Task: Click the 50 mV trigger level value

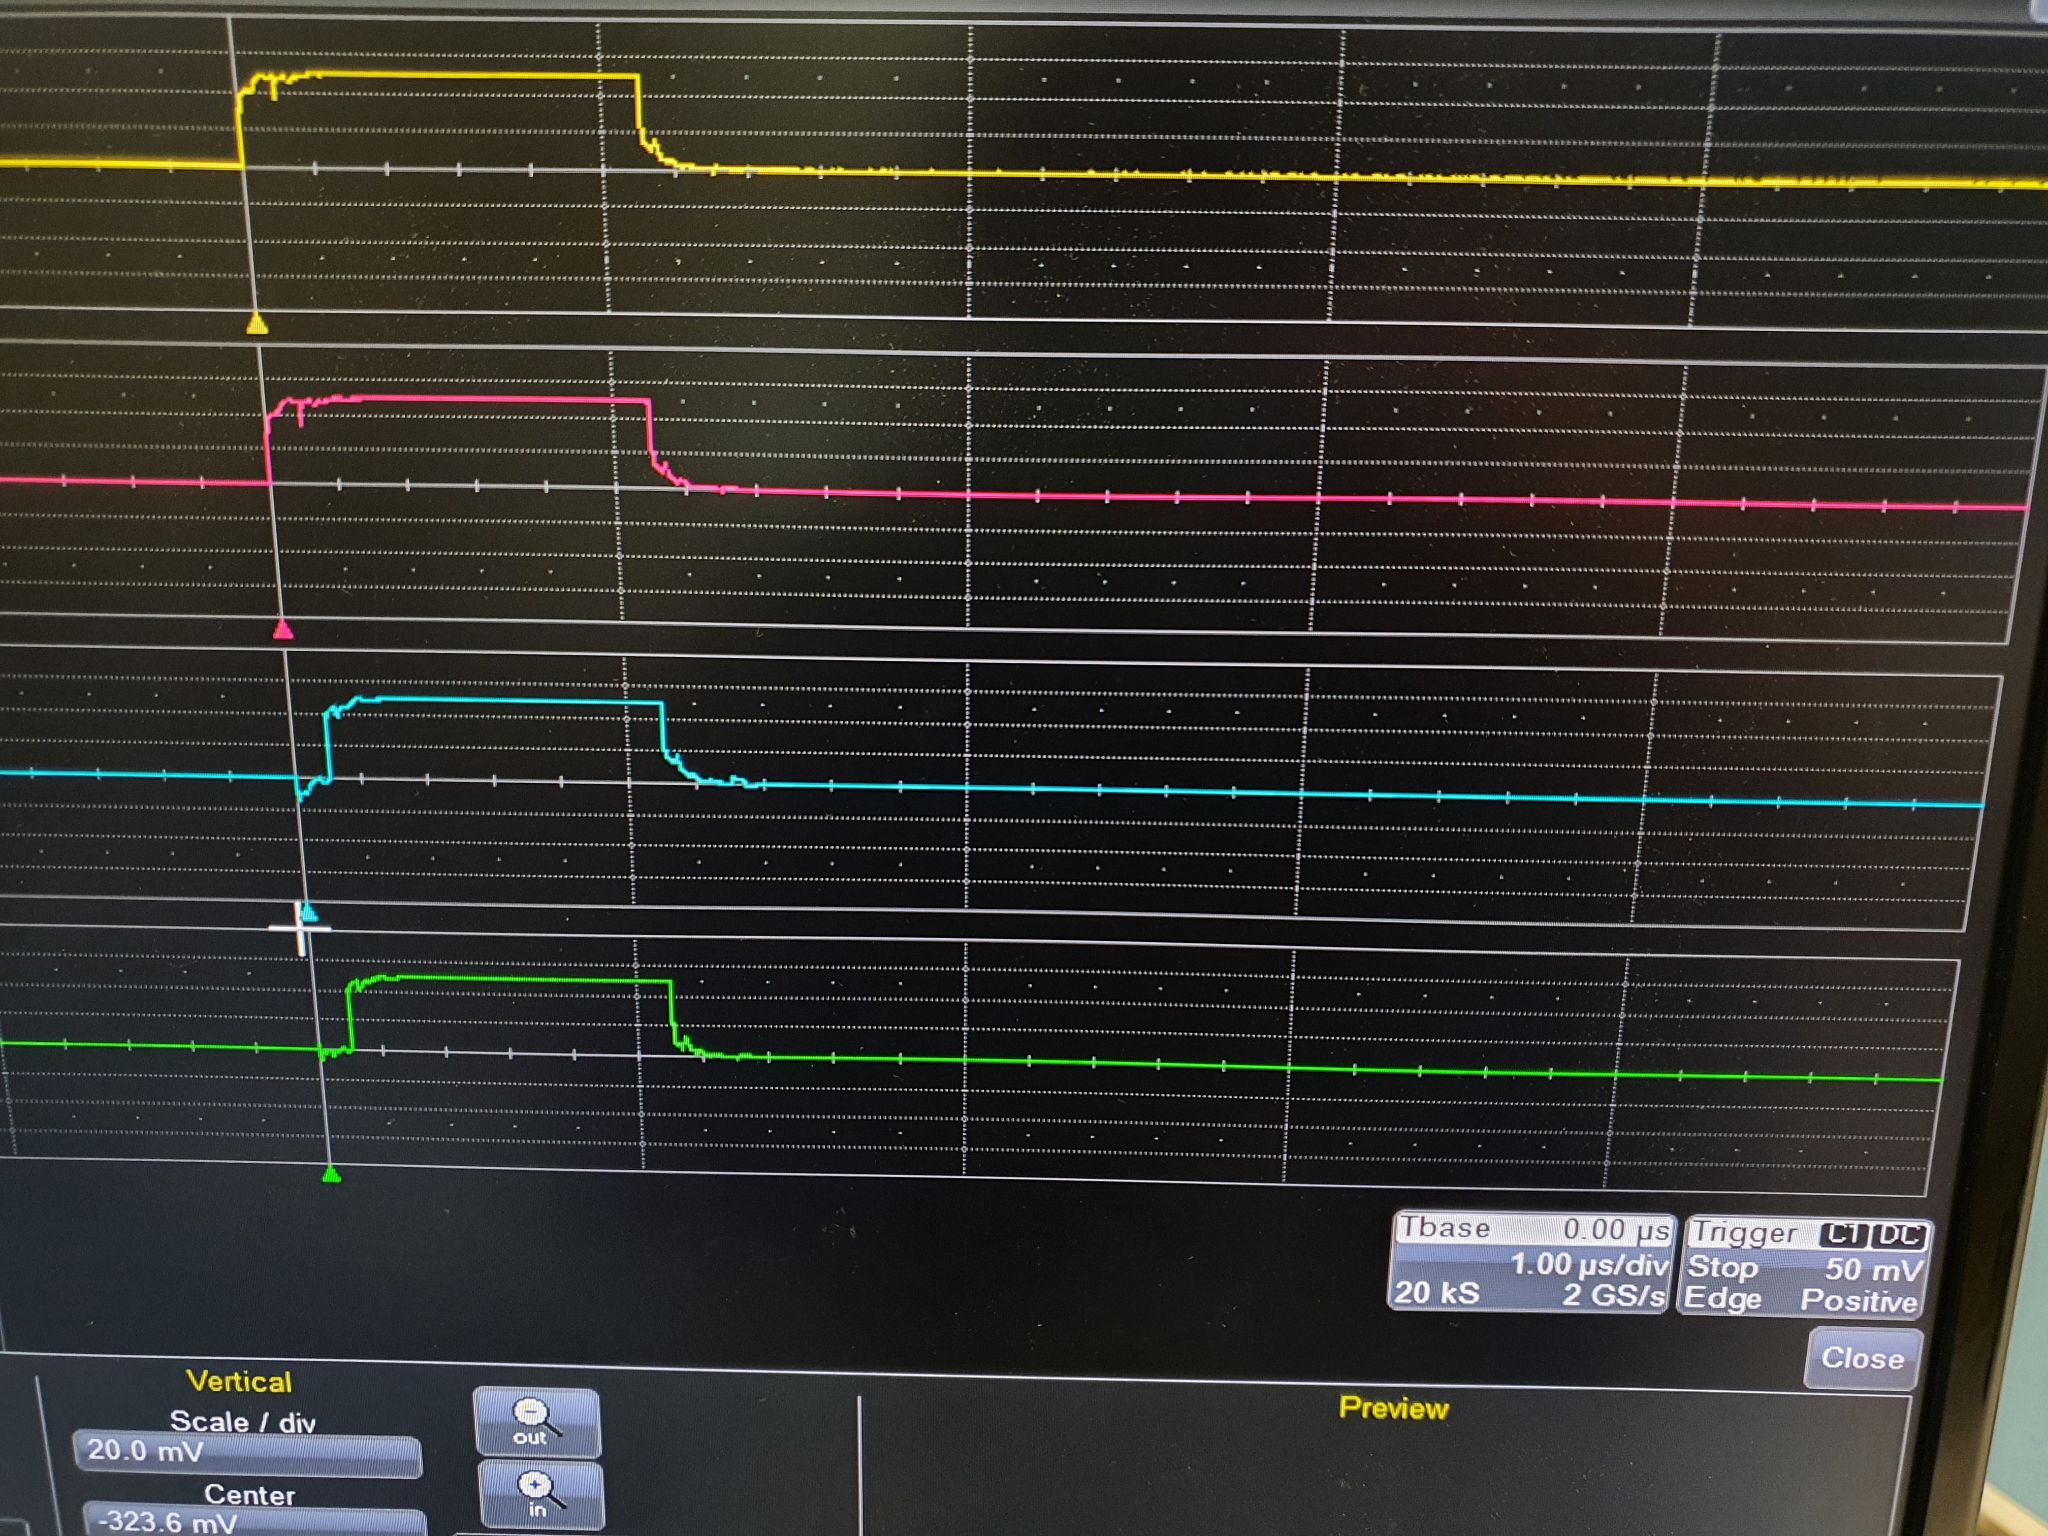Action: (x=1873, y=1270)
